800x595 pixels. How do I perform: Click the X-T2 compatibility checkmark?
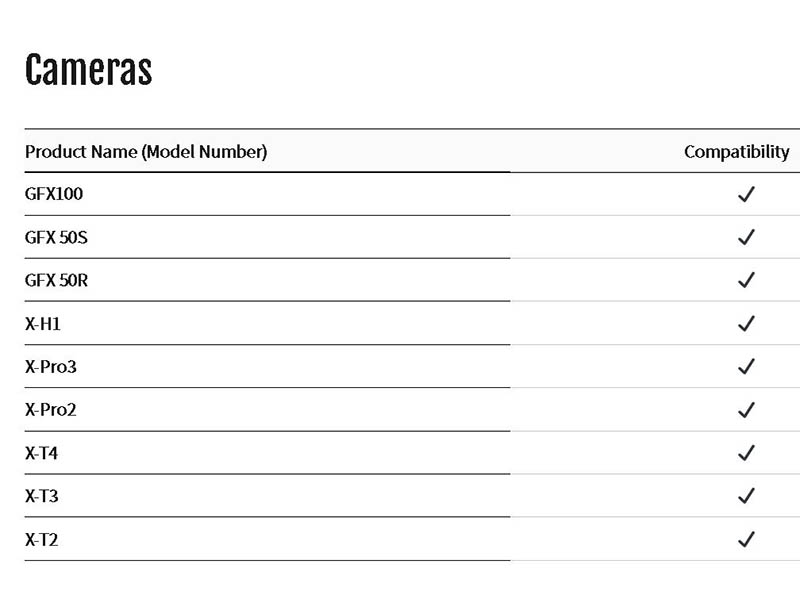[x=746, y=539]
